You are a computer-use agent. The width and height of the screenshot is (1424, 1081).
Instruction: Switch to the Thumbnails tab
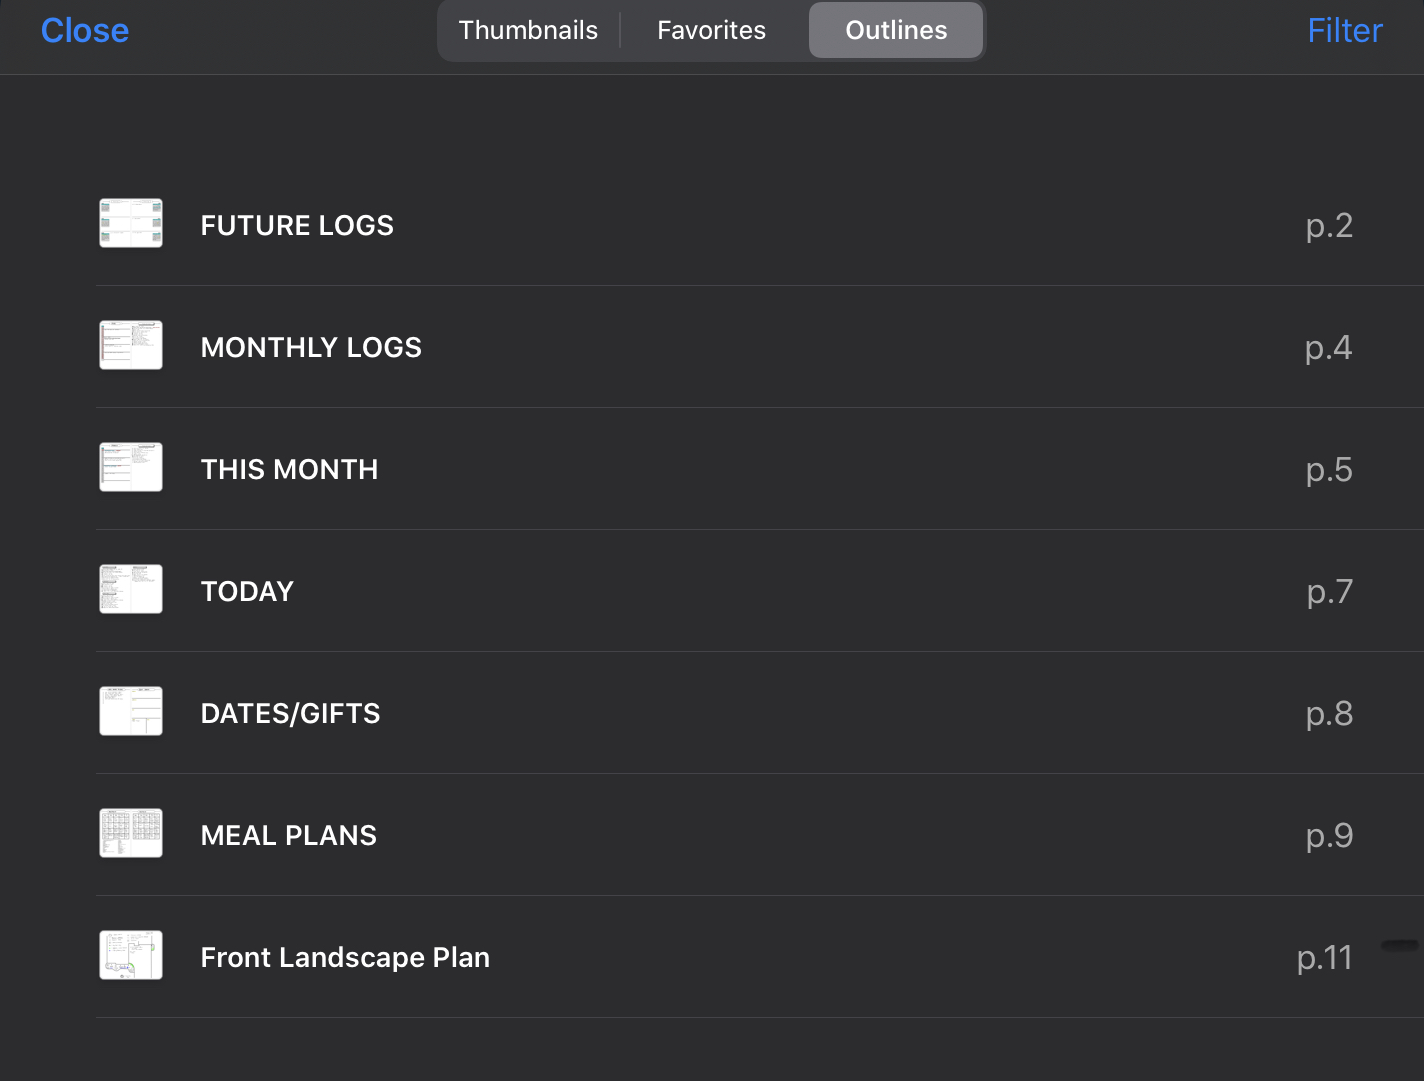(528, 30)
